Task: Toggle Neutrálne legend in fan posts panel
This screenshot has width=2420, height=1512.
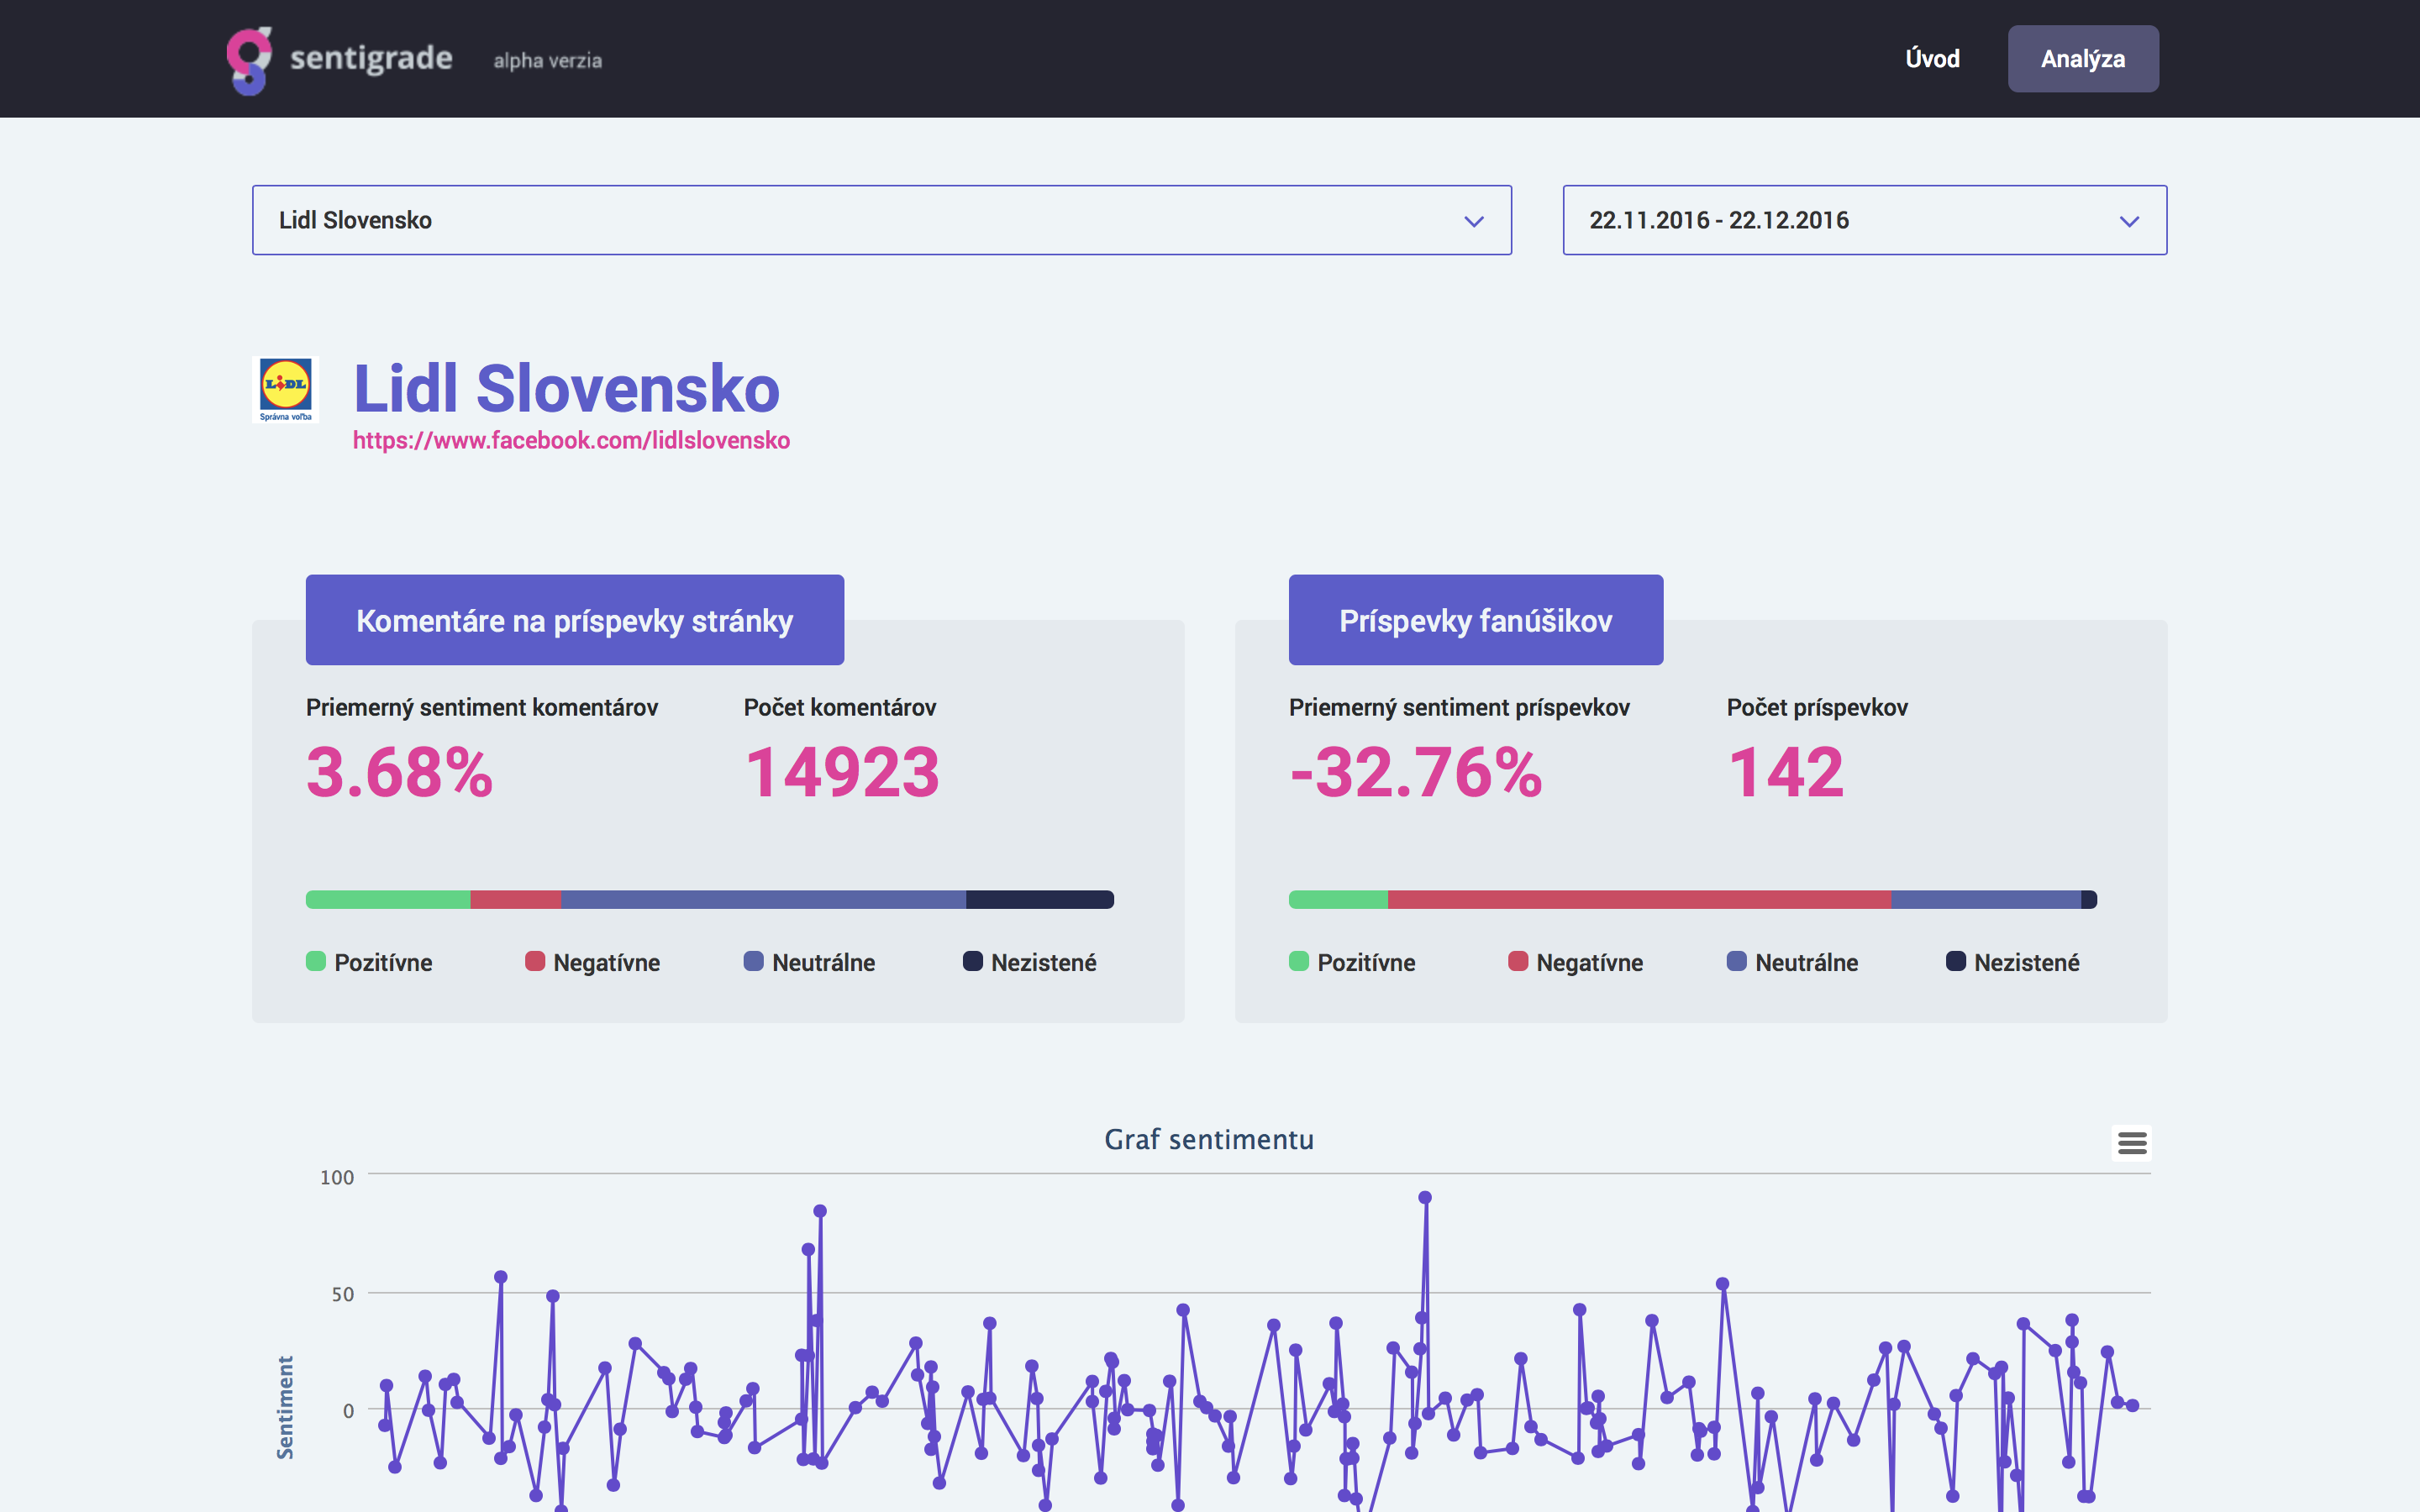Action: (x=1792, y=962)
